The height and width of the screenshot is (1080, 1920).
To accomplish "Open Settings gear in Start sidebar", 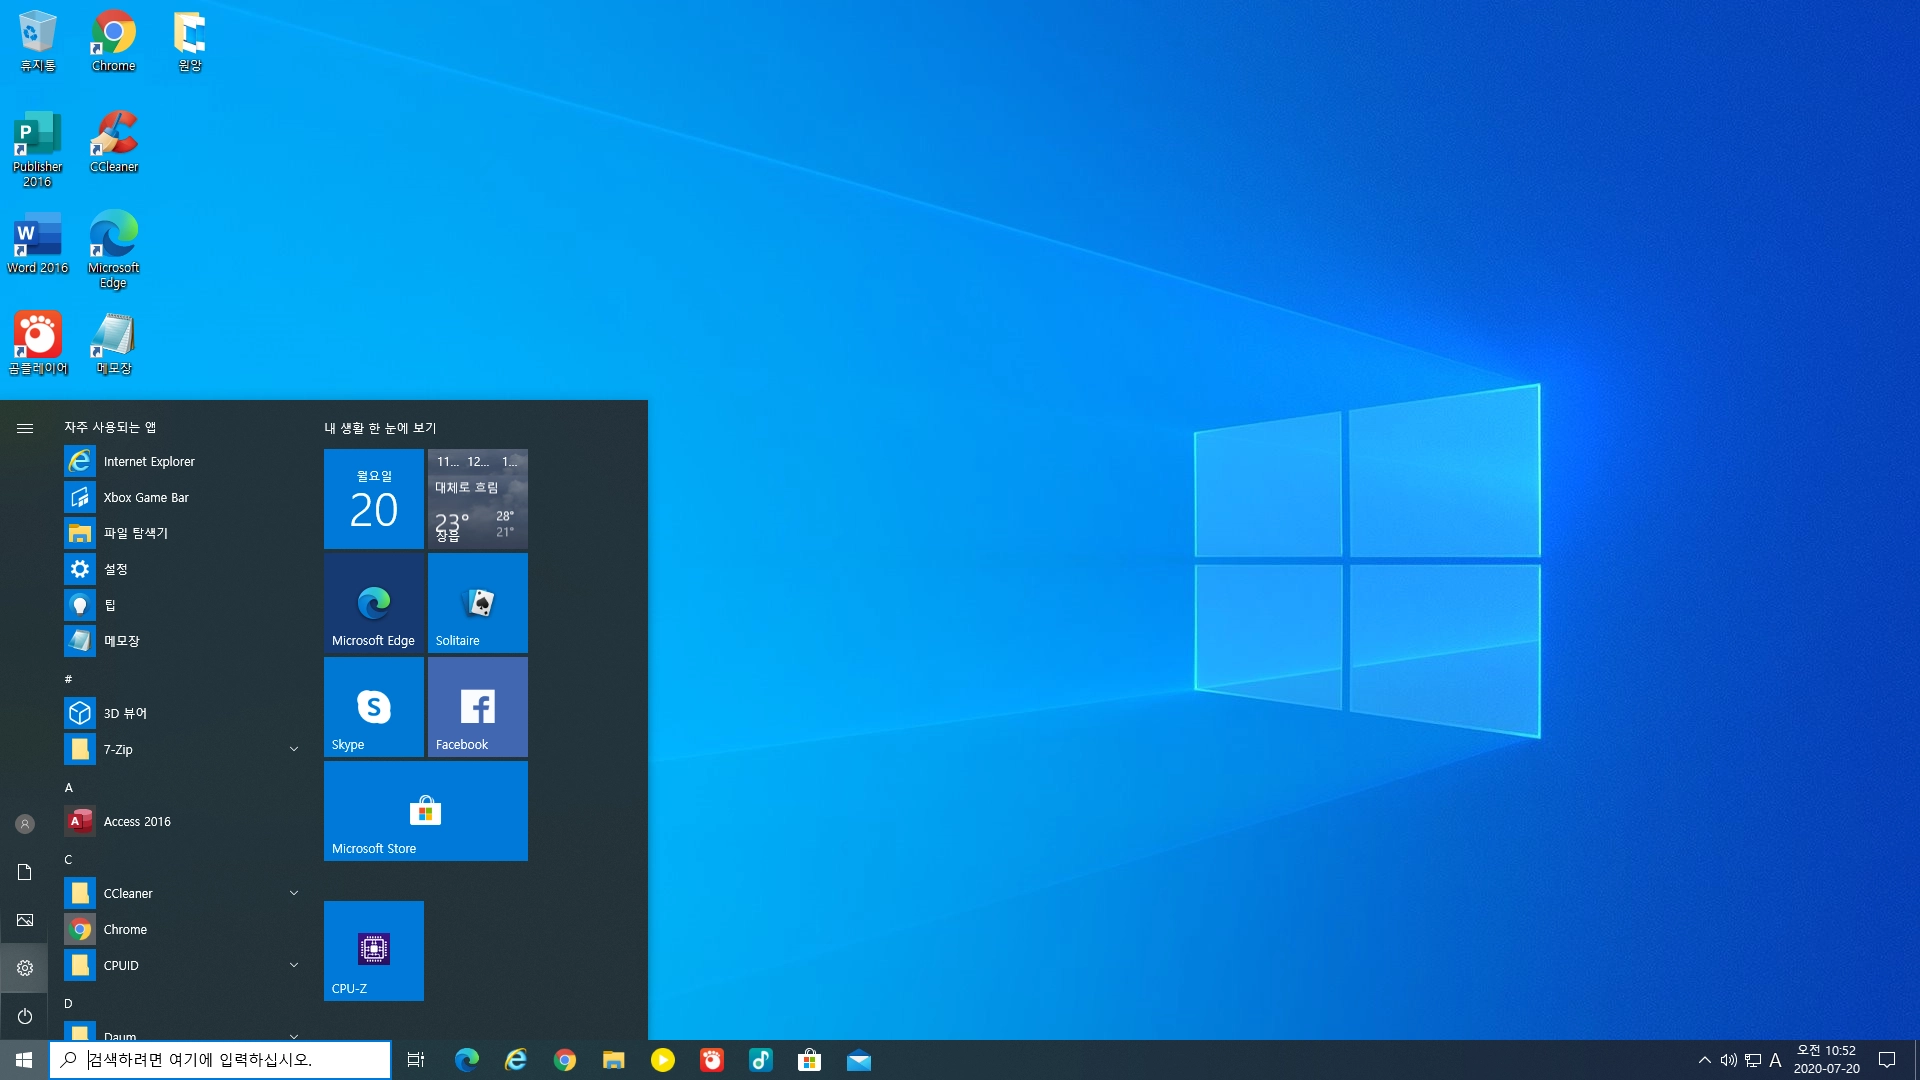I will pos(25,968).
